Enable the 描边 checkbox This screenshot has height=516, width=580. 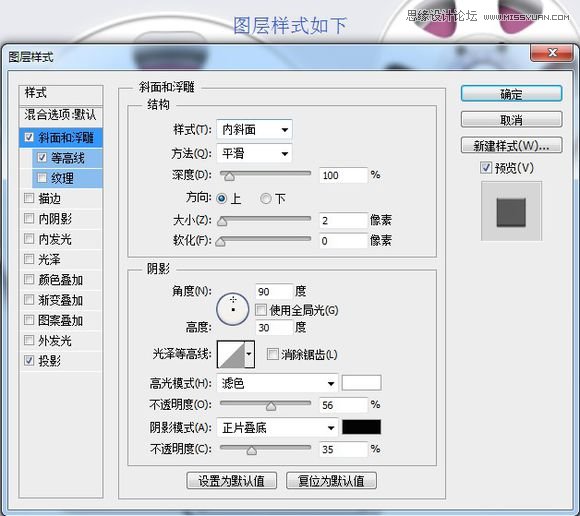point(29,198)
